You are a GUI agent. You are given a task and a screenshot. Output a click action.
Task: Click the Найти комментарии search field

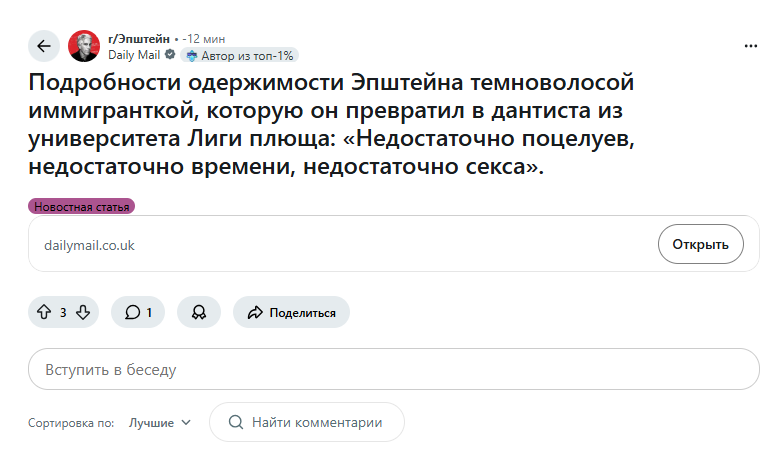[x=317, y=422]
